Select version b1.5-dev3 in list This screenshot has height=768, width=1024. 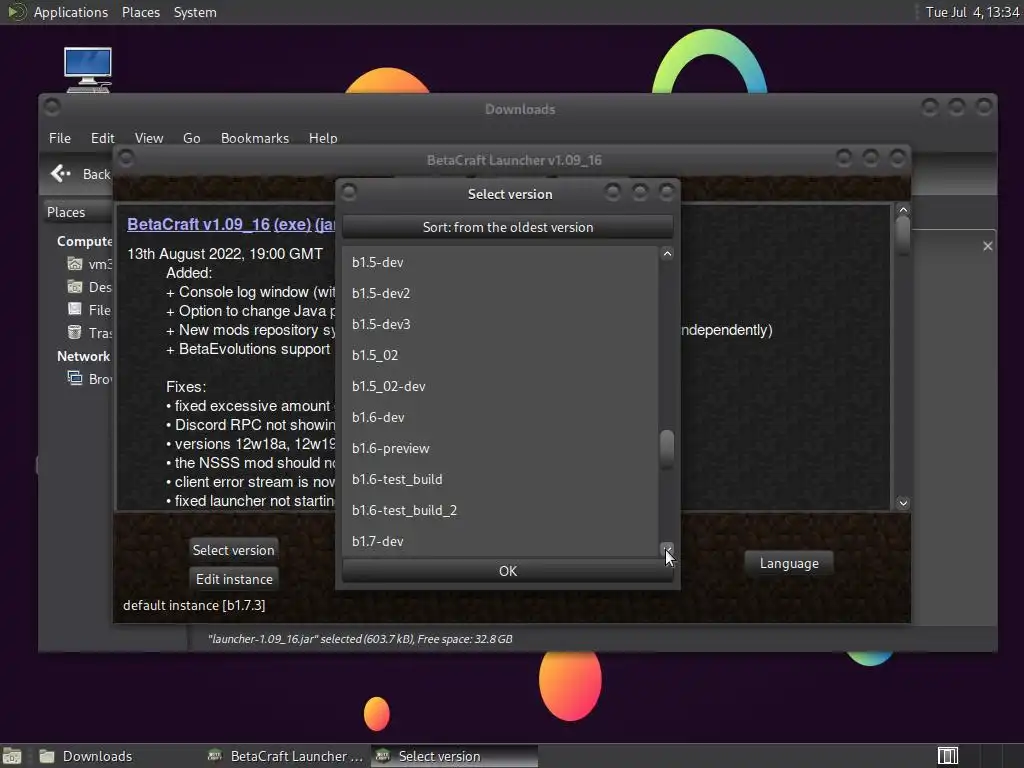500,325
